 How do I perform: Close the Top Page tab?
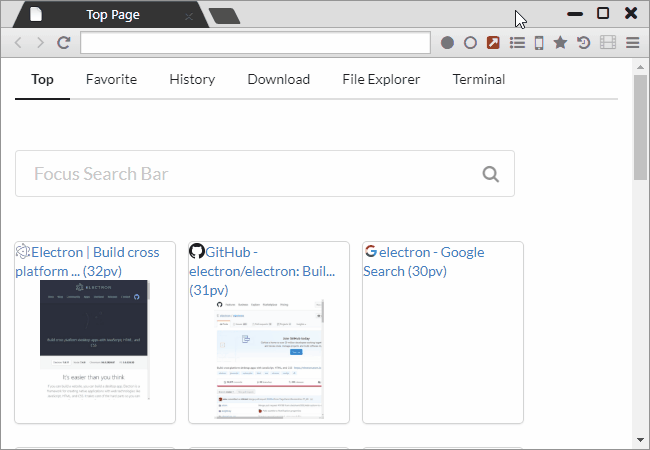189,17
